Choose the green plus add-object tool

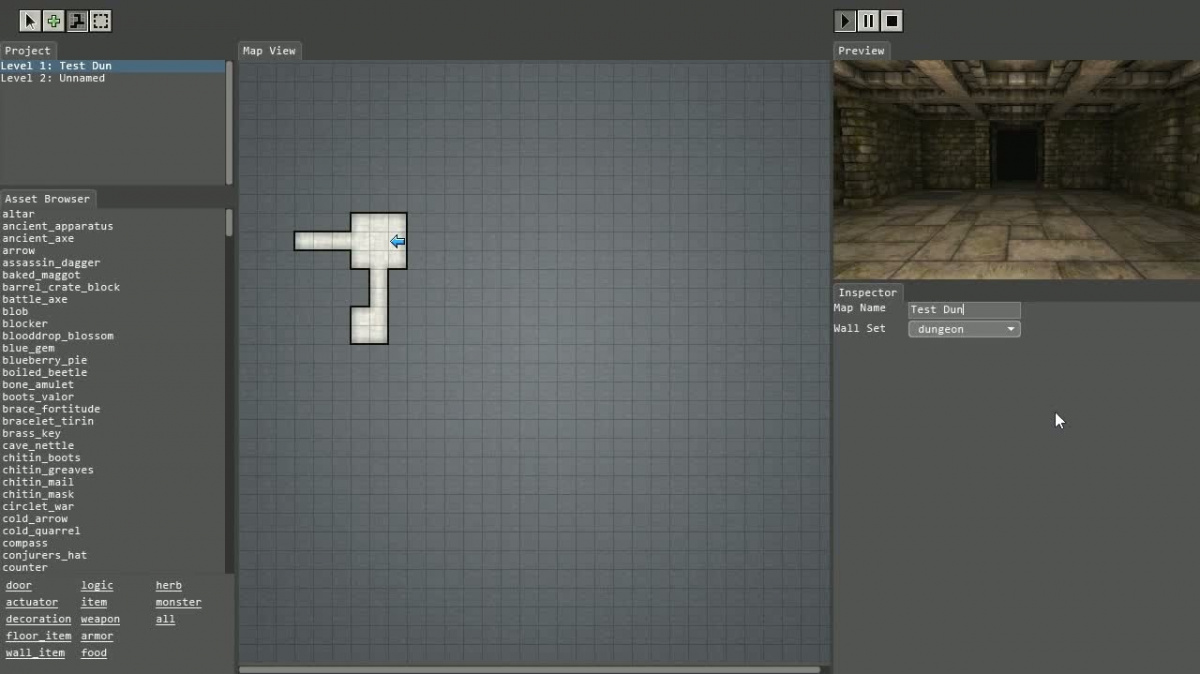point(54,21)
